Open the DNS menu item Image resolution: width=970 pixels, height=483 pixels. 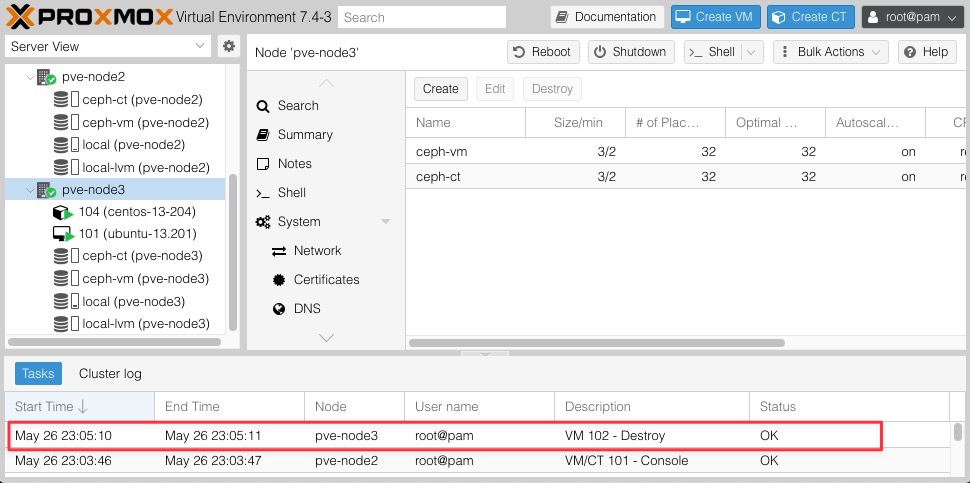pyautogui.click(x=326, y=309)
